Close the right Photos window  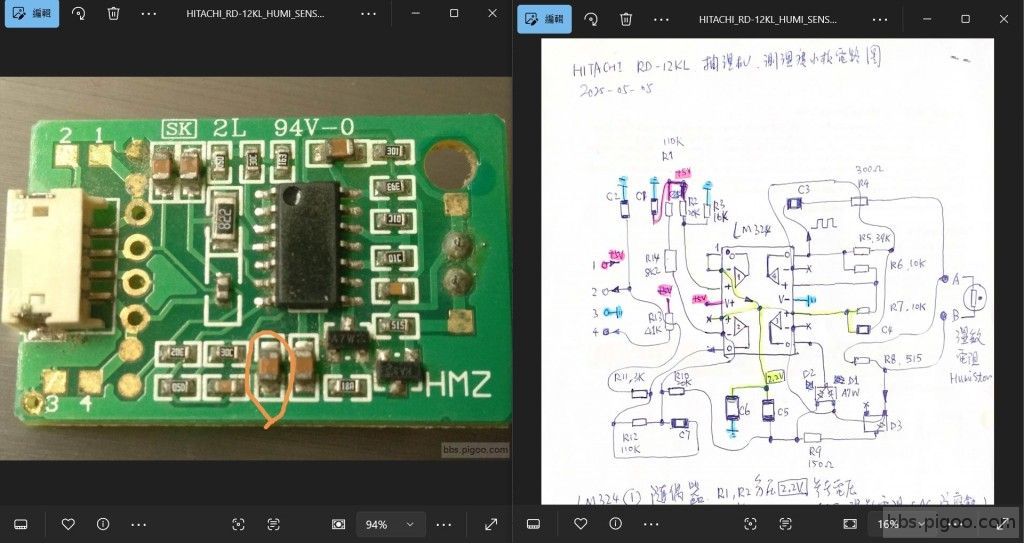click(1004, 20)
